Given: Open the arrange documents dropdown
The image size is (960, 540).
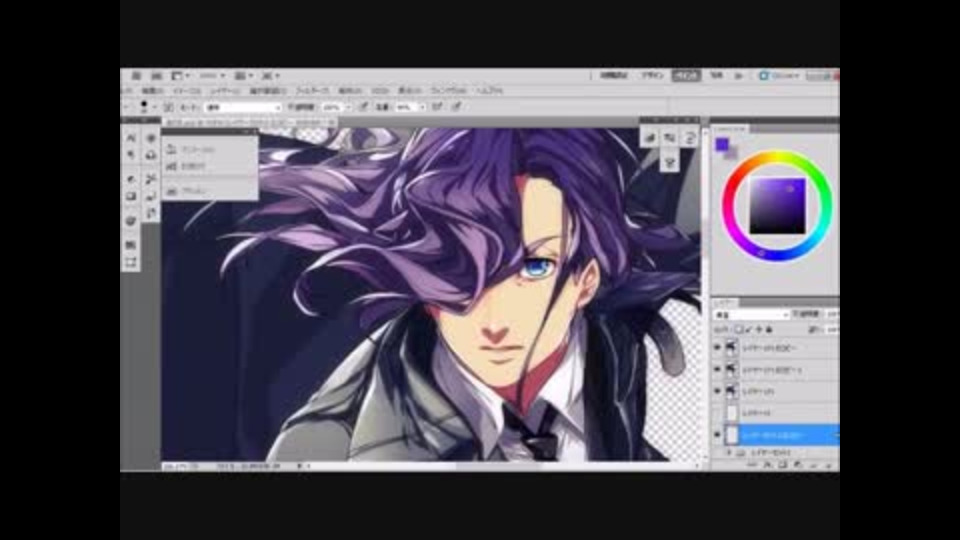Looking at the screenshot, I should tap(244, 75).
